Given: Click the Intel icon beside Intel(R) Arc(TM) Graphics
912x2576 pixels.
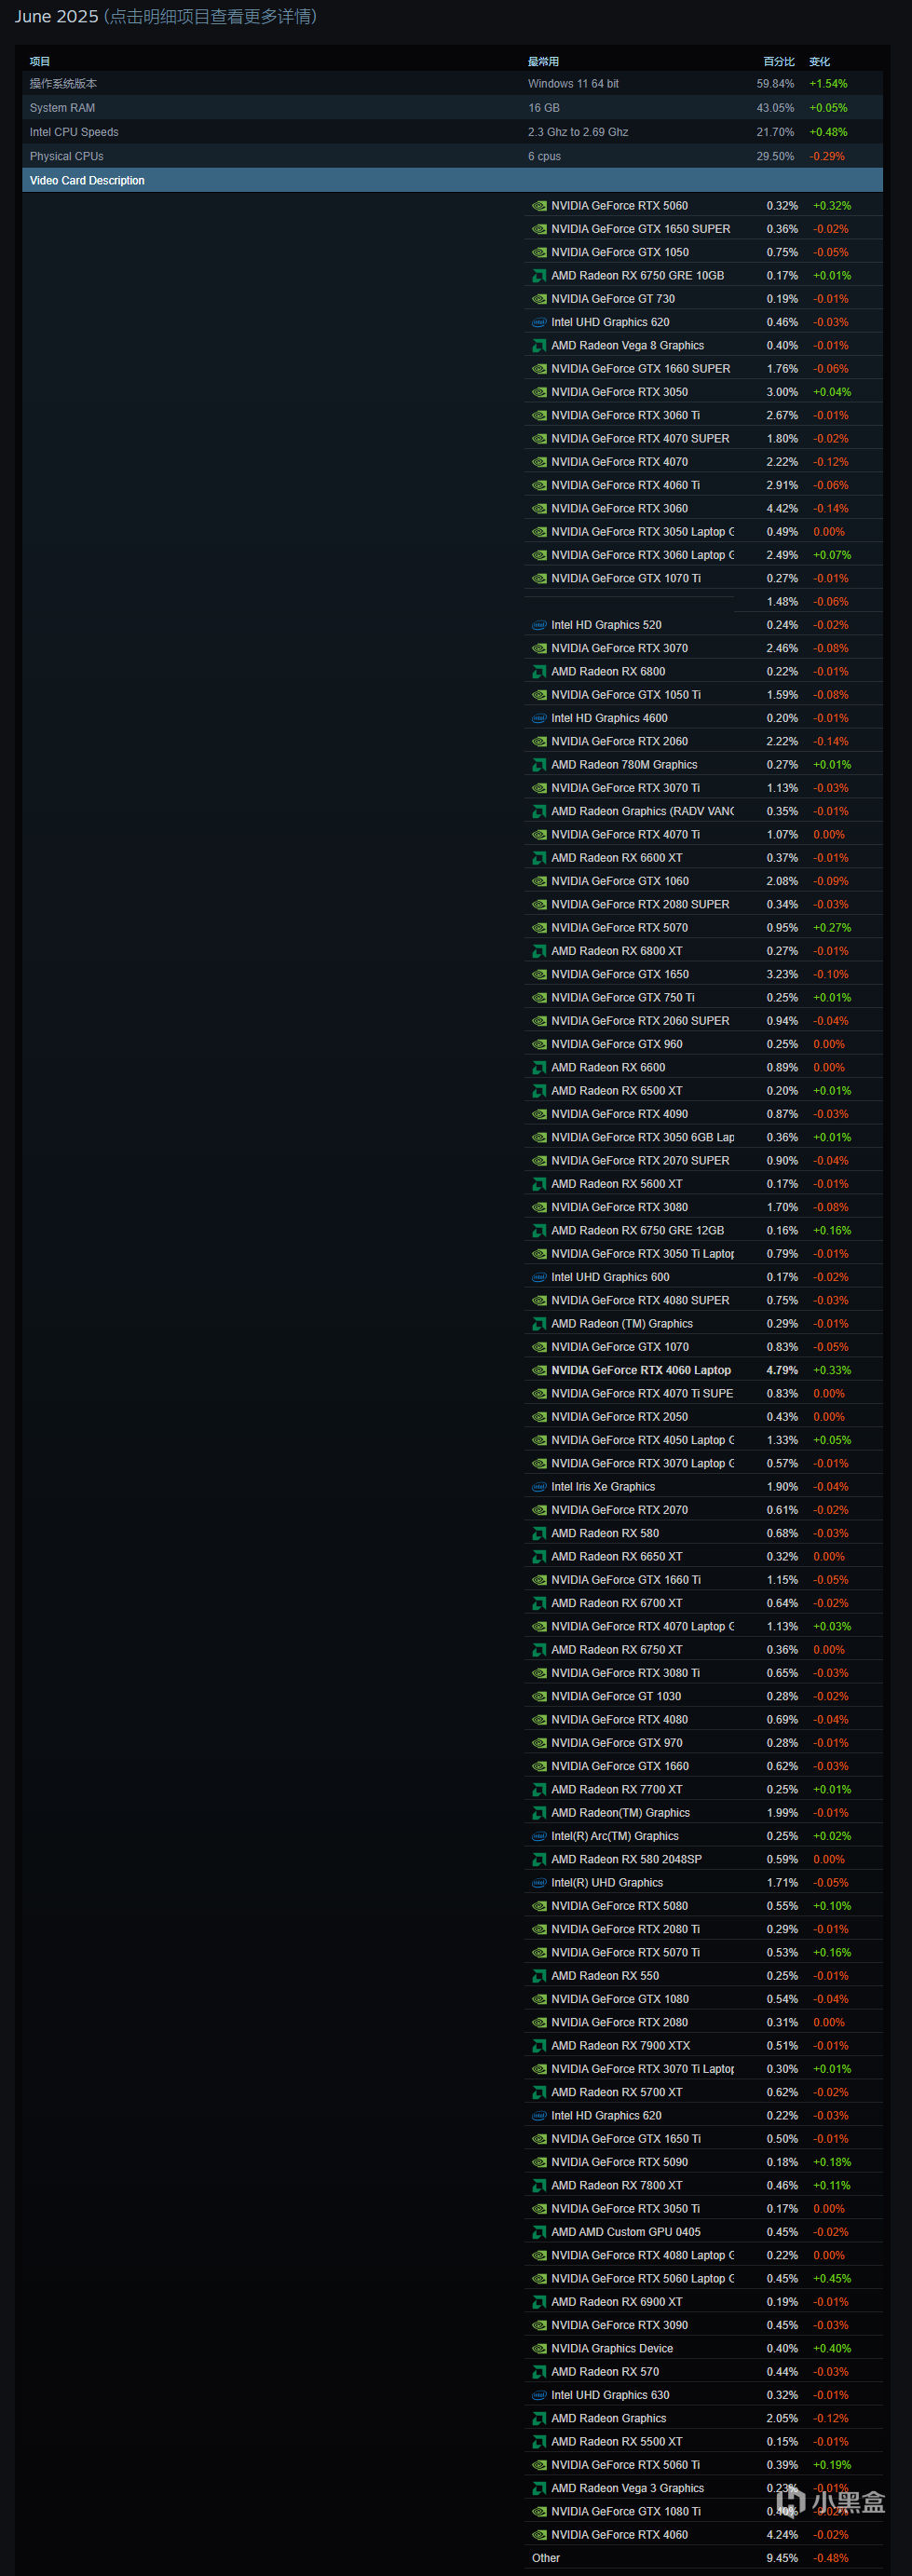Looking at the screenshot, I should pos(539,1836).
